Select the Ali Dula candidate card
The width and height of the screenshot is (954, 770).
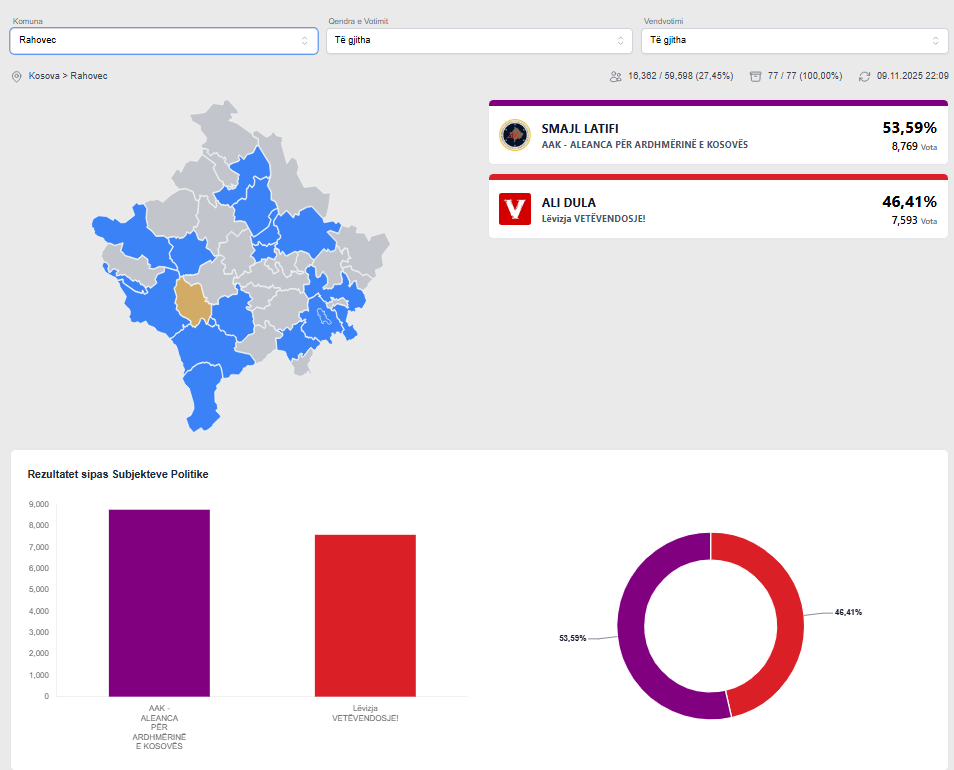point(718,209)
